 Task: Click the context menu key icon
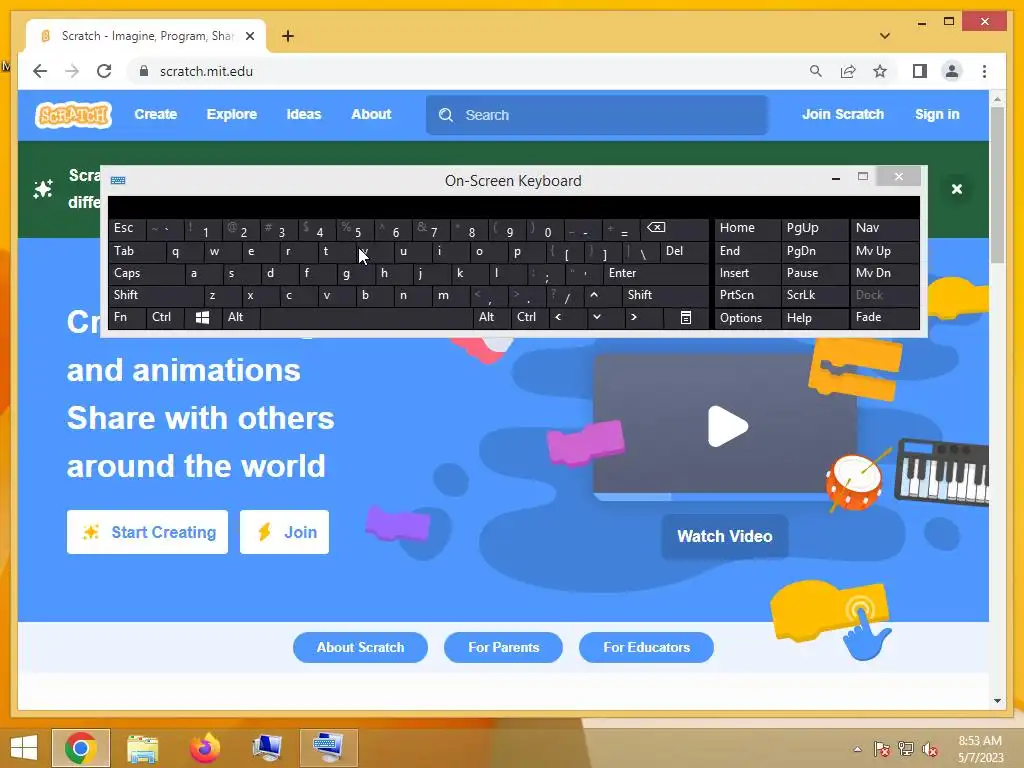686,317
